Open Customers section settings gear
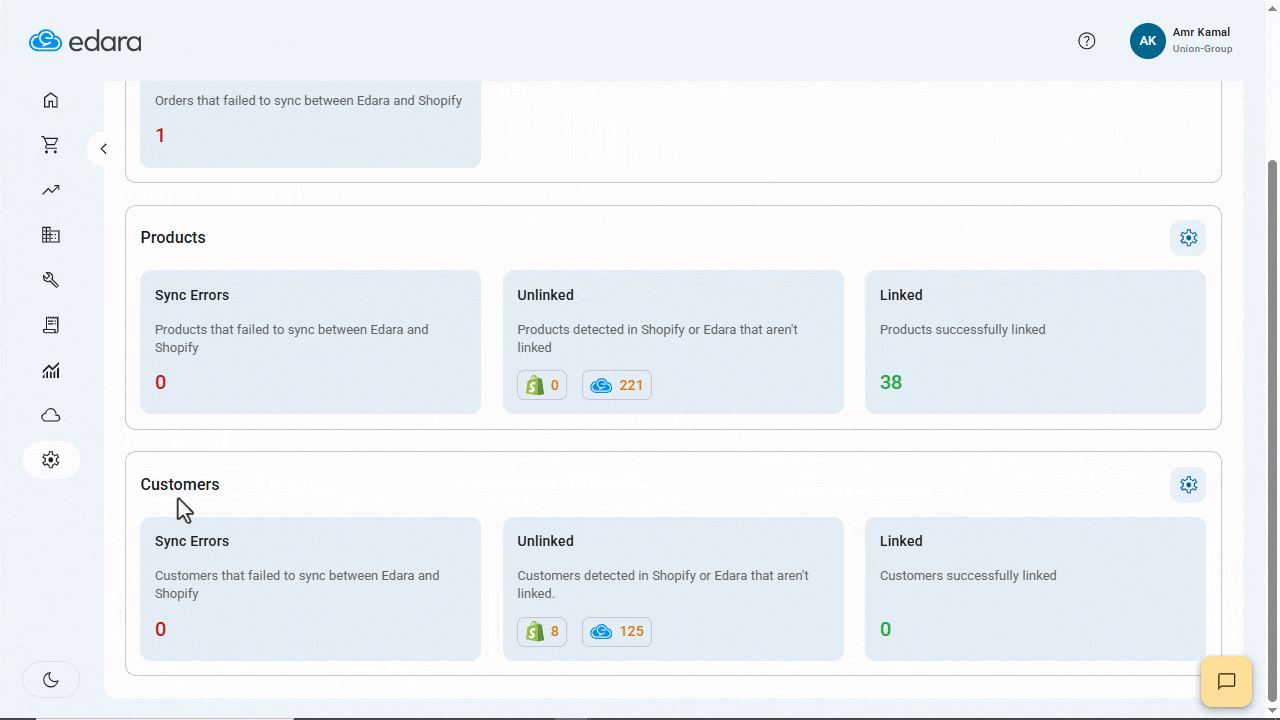 pyautogui.click(x=1188, y=485)
